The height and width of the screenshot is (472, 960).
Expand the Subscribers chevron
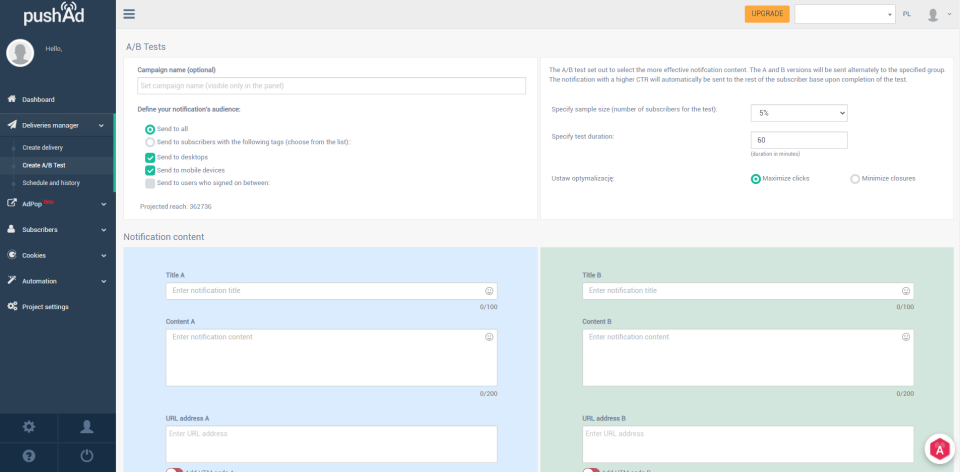click(x=103, y=230)
